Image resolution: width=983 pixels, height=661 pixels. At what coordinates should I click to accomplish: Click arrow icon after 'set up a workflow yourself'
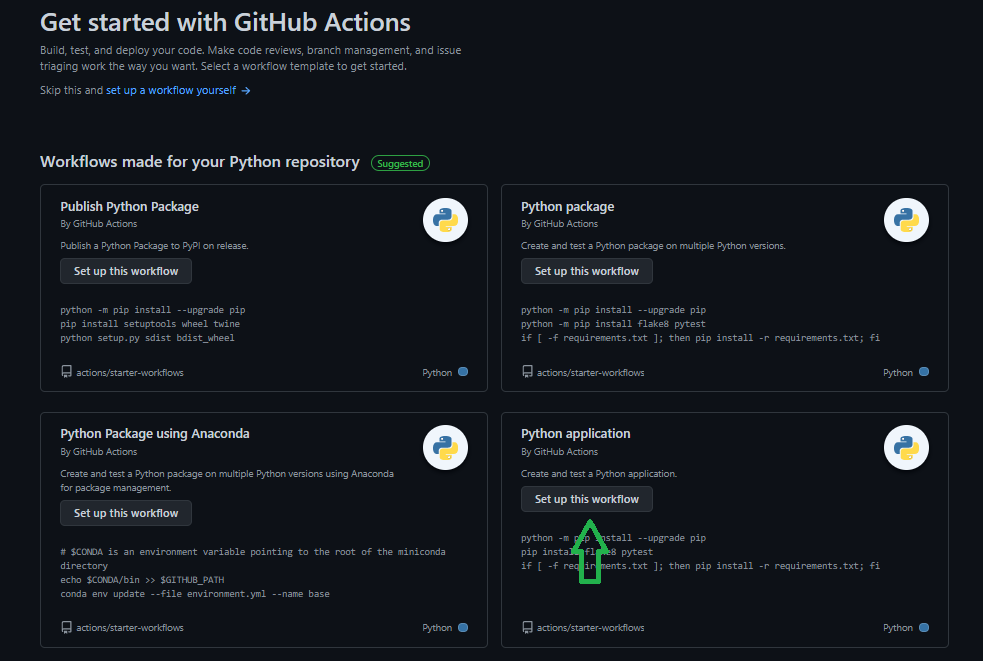[x=246, y=91]
